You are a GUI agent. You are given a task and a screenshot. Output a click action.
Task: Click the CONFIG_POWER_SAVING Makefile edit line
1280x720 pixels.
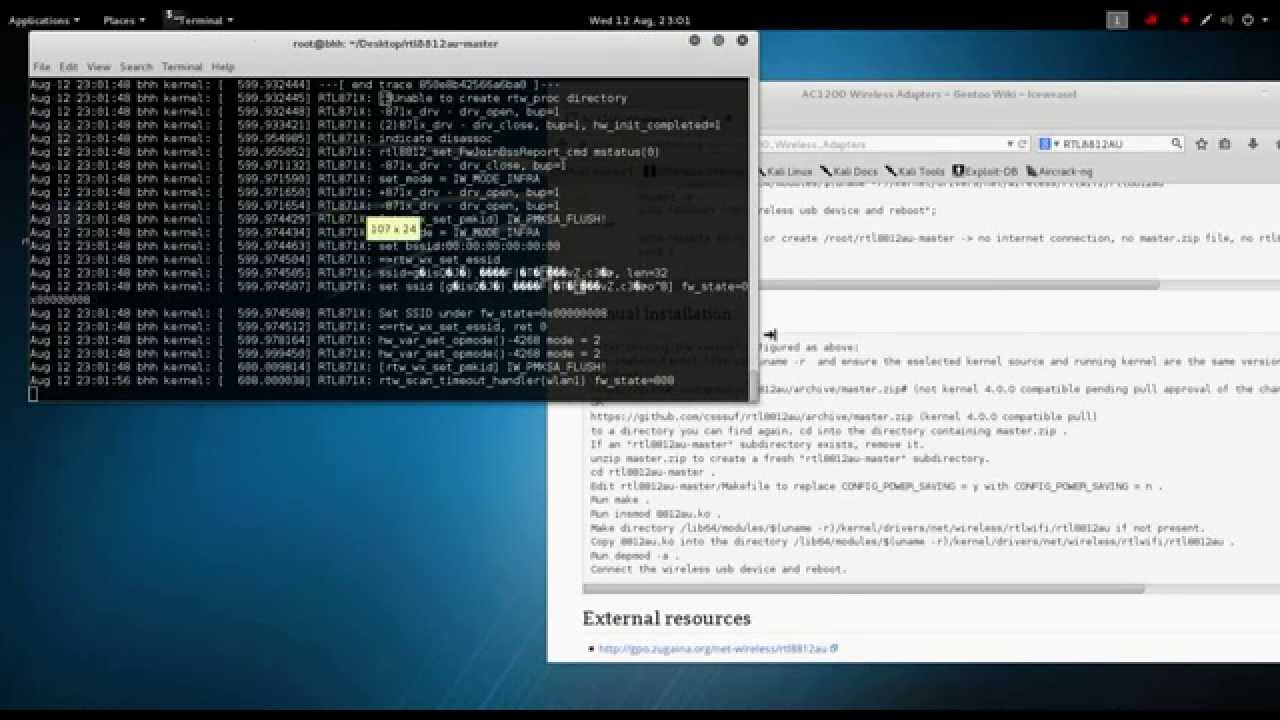tap(876, 486)
